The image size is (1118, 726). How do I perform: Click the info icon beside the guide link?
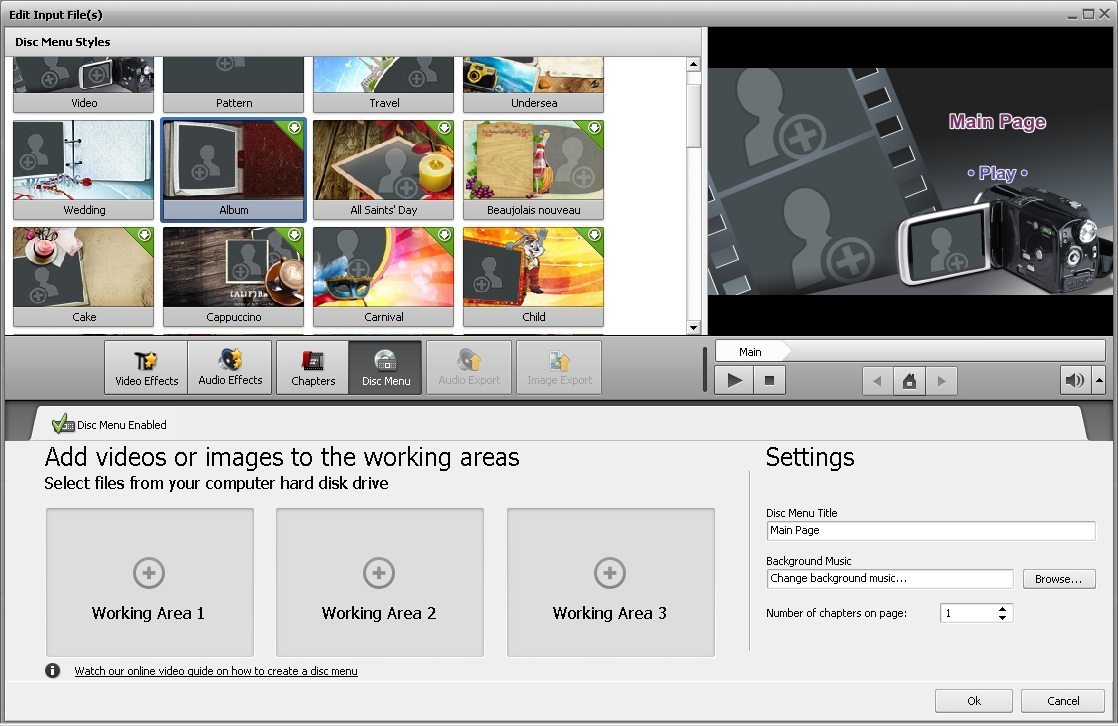click(52, 671)
